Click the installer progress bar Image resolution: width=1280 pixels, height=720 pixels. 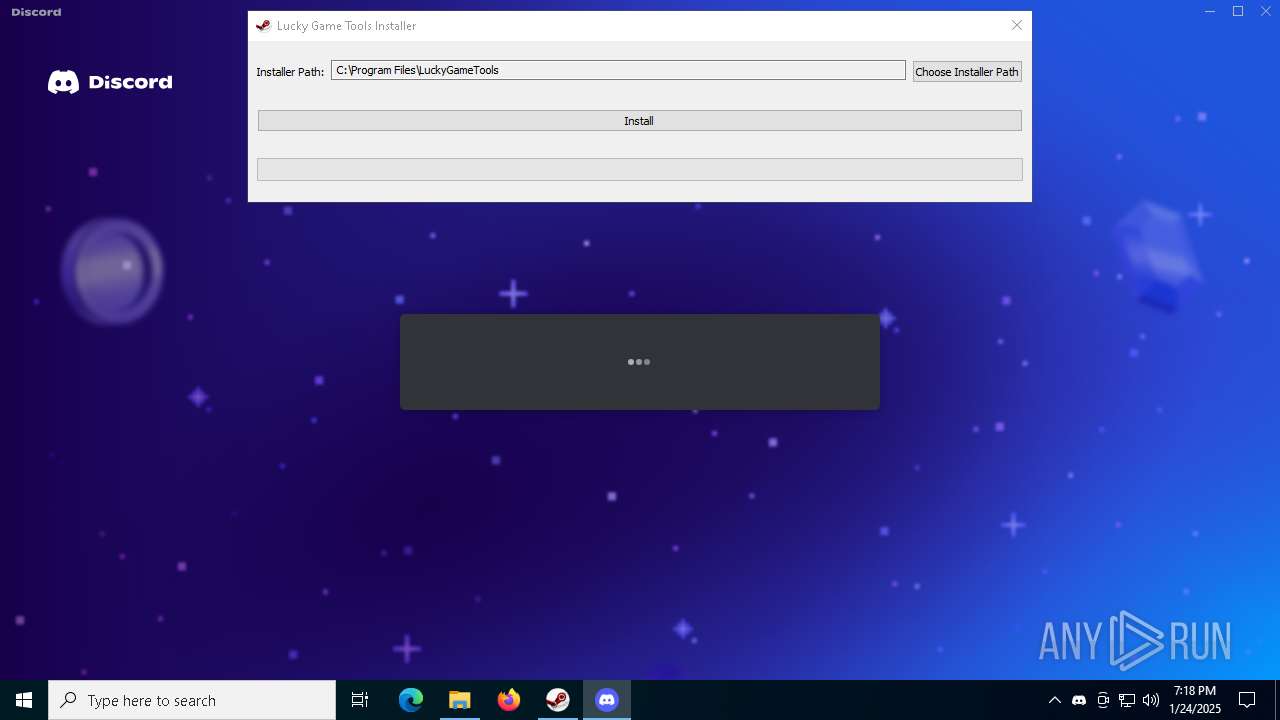(x=640, y=170)
